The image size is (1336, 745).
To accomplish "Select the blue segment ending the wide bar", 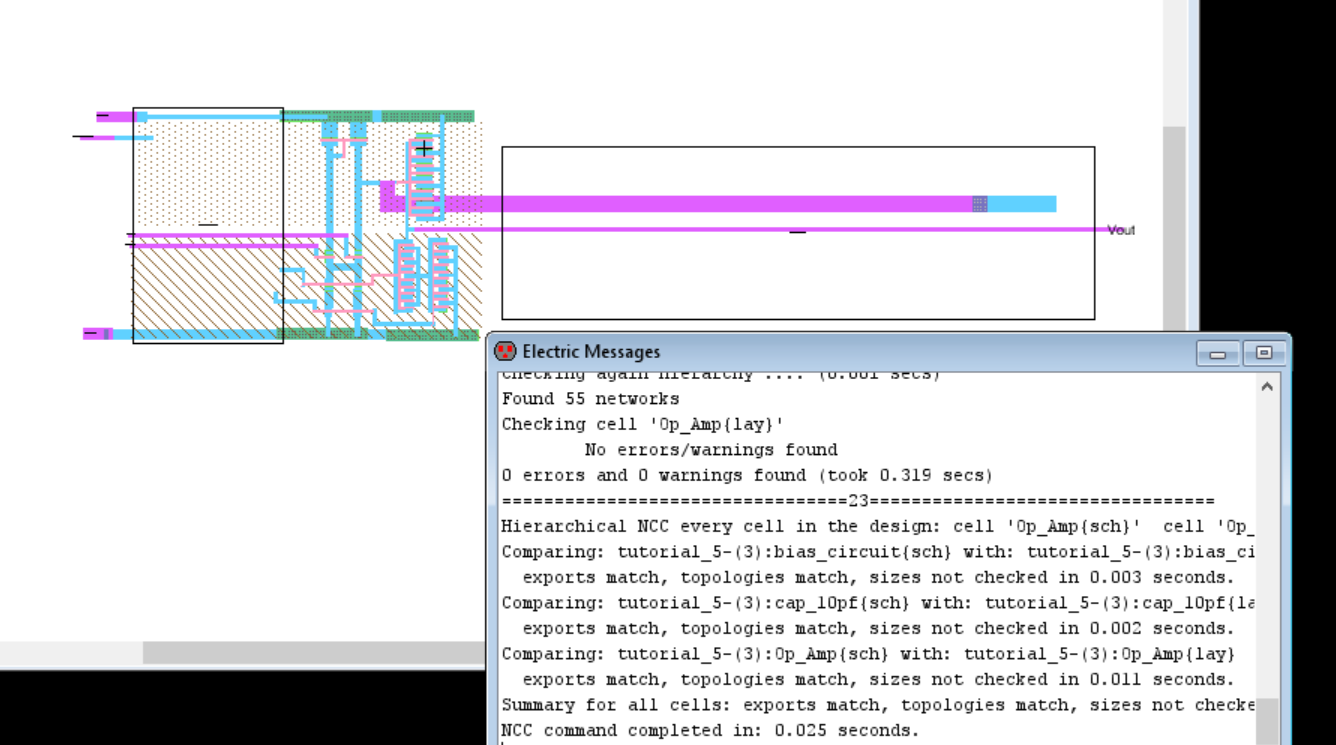I will tap(1022, 204).
